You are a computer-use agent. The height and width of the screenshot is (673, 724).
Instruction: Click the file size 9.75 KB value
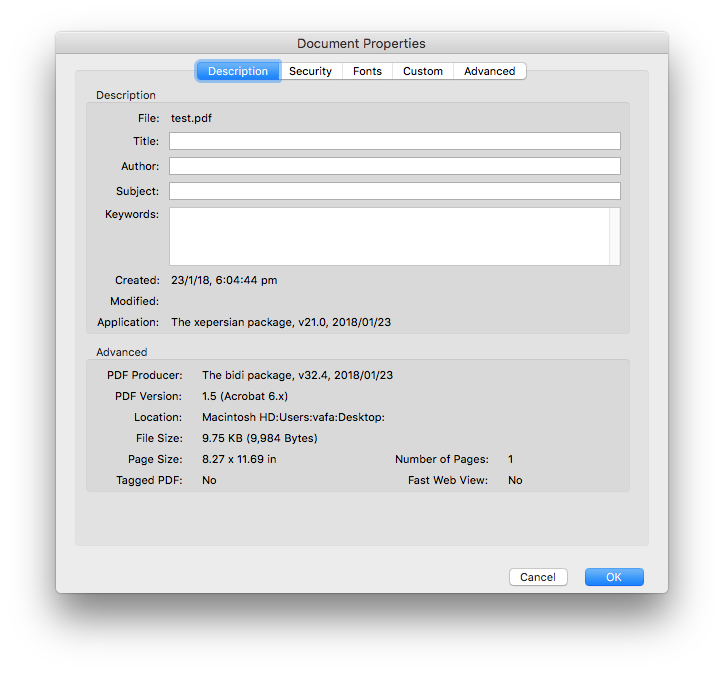point(259,438)
